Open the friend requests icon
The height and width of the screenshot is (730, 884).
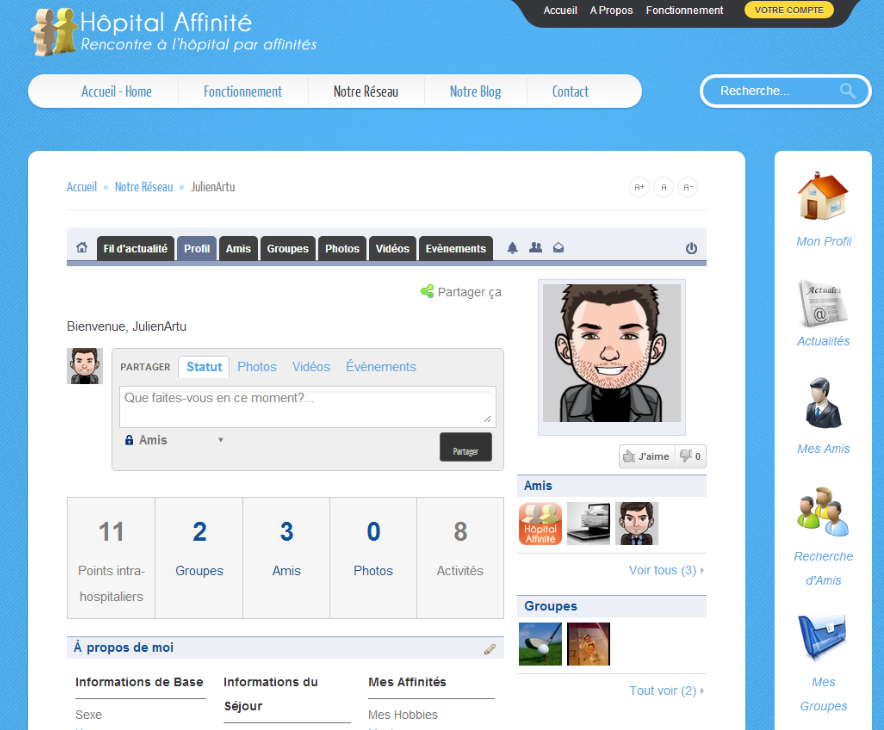(x=536, y=248)
